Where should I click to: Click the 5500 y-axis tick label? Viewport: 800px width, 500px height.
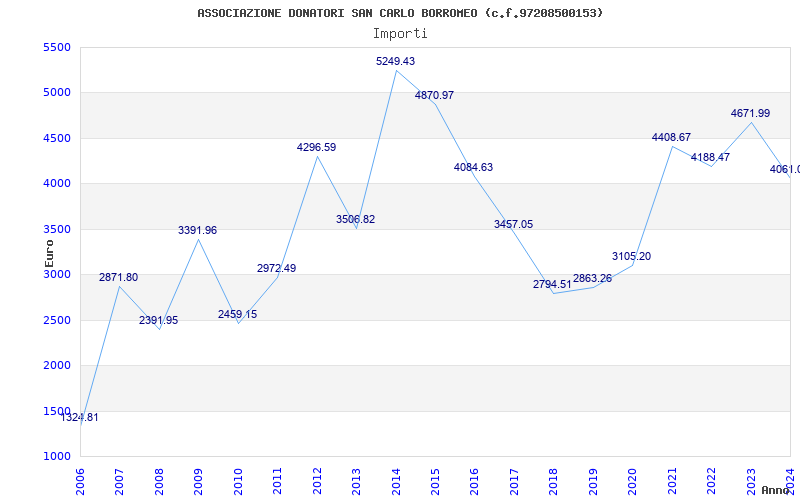click(57, 47)
